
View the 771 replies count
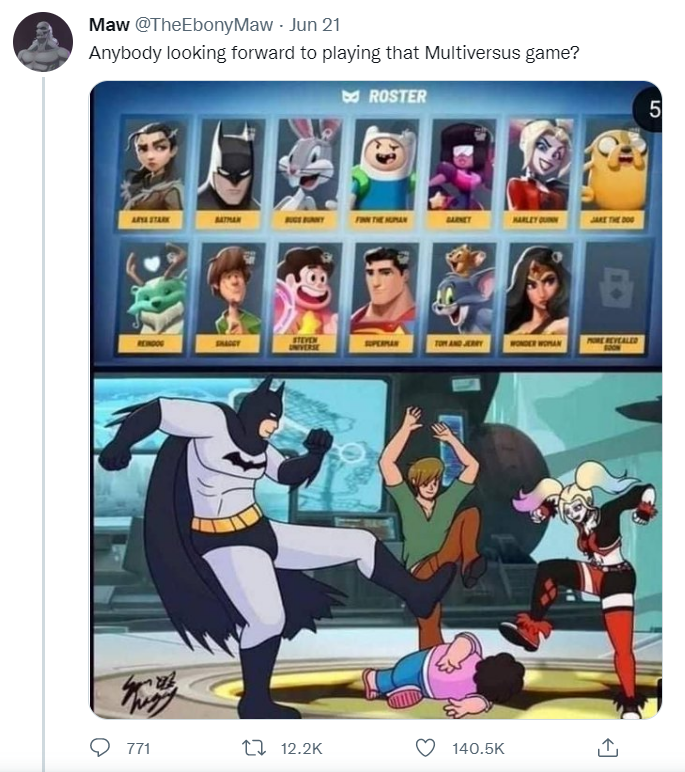tap(138, 748)
